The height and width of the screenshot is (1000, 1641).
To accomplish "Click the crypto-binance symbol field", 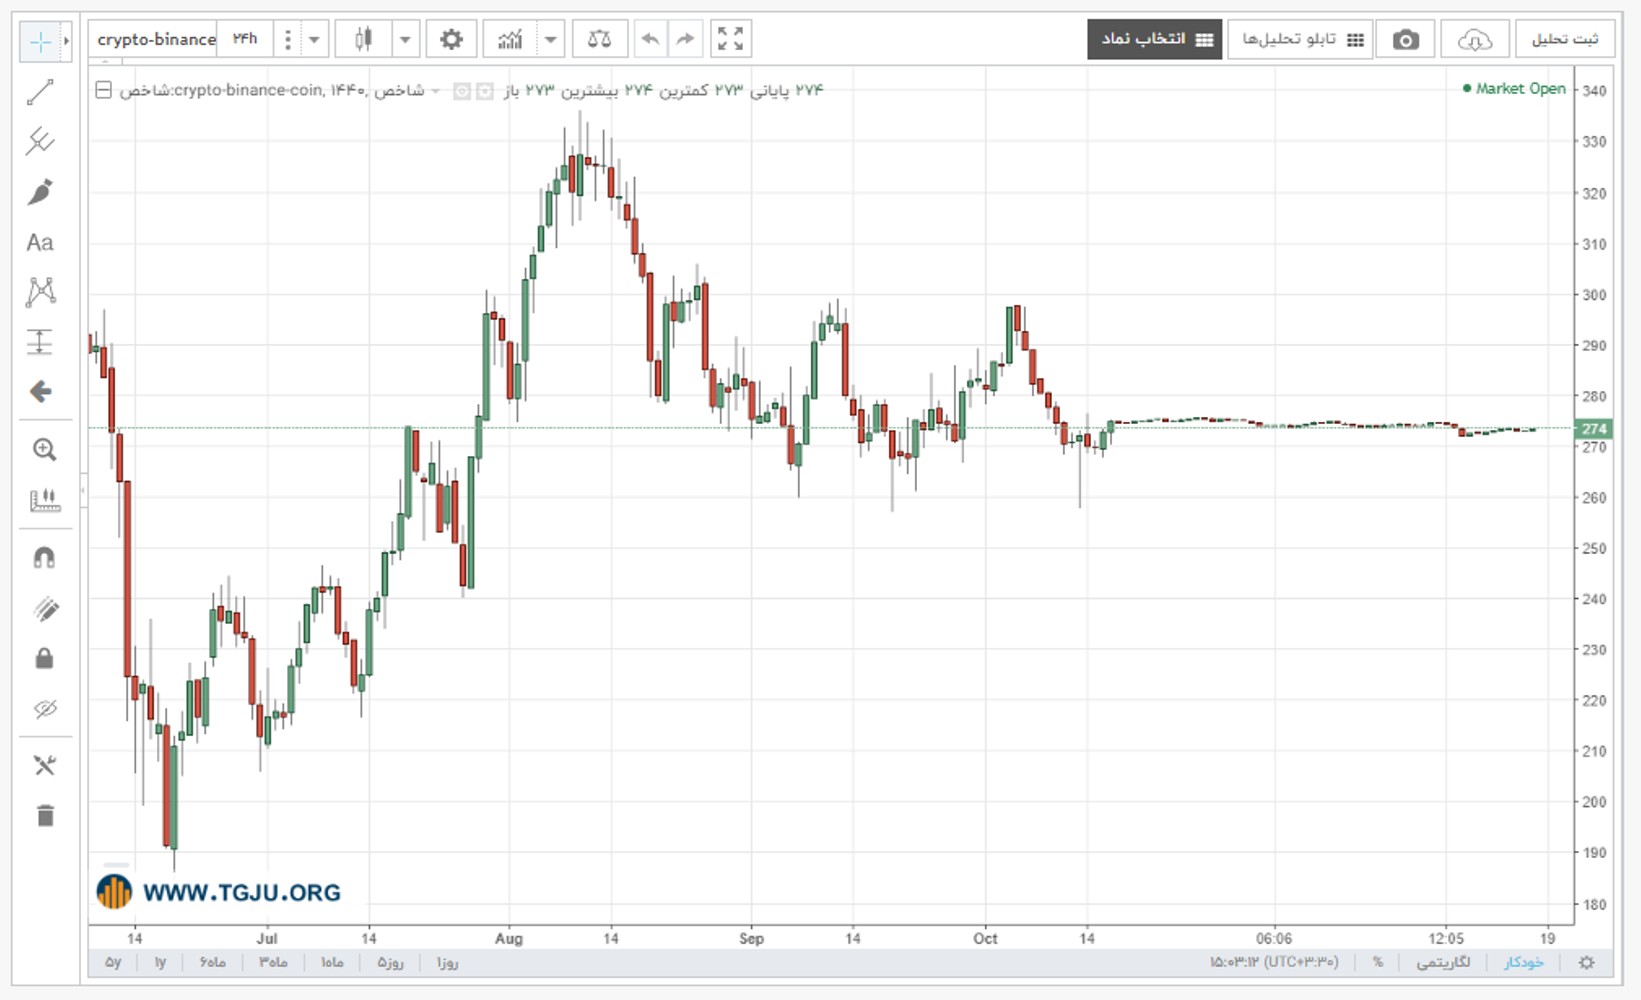I will [156, 39].
